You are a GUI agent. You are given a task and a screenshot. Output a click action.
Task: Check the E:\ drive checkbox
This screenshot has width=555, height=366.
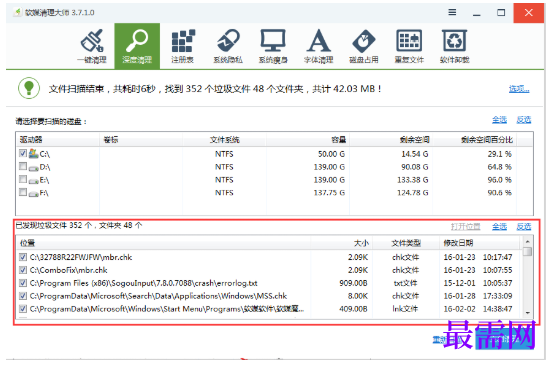click(23, 179)
